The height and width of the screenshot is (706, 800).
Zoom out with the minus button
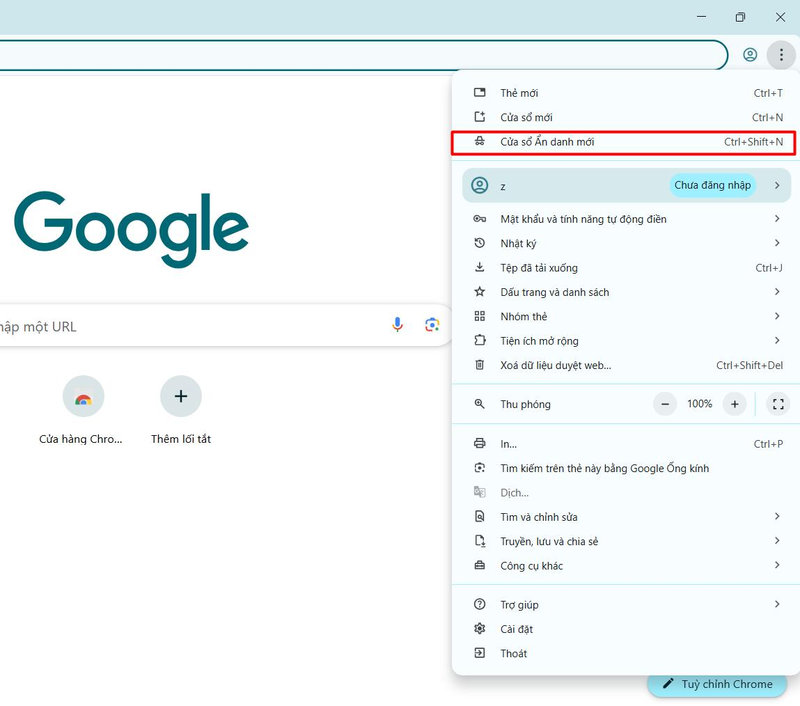point(665,404)
